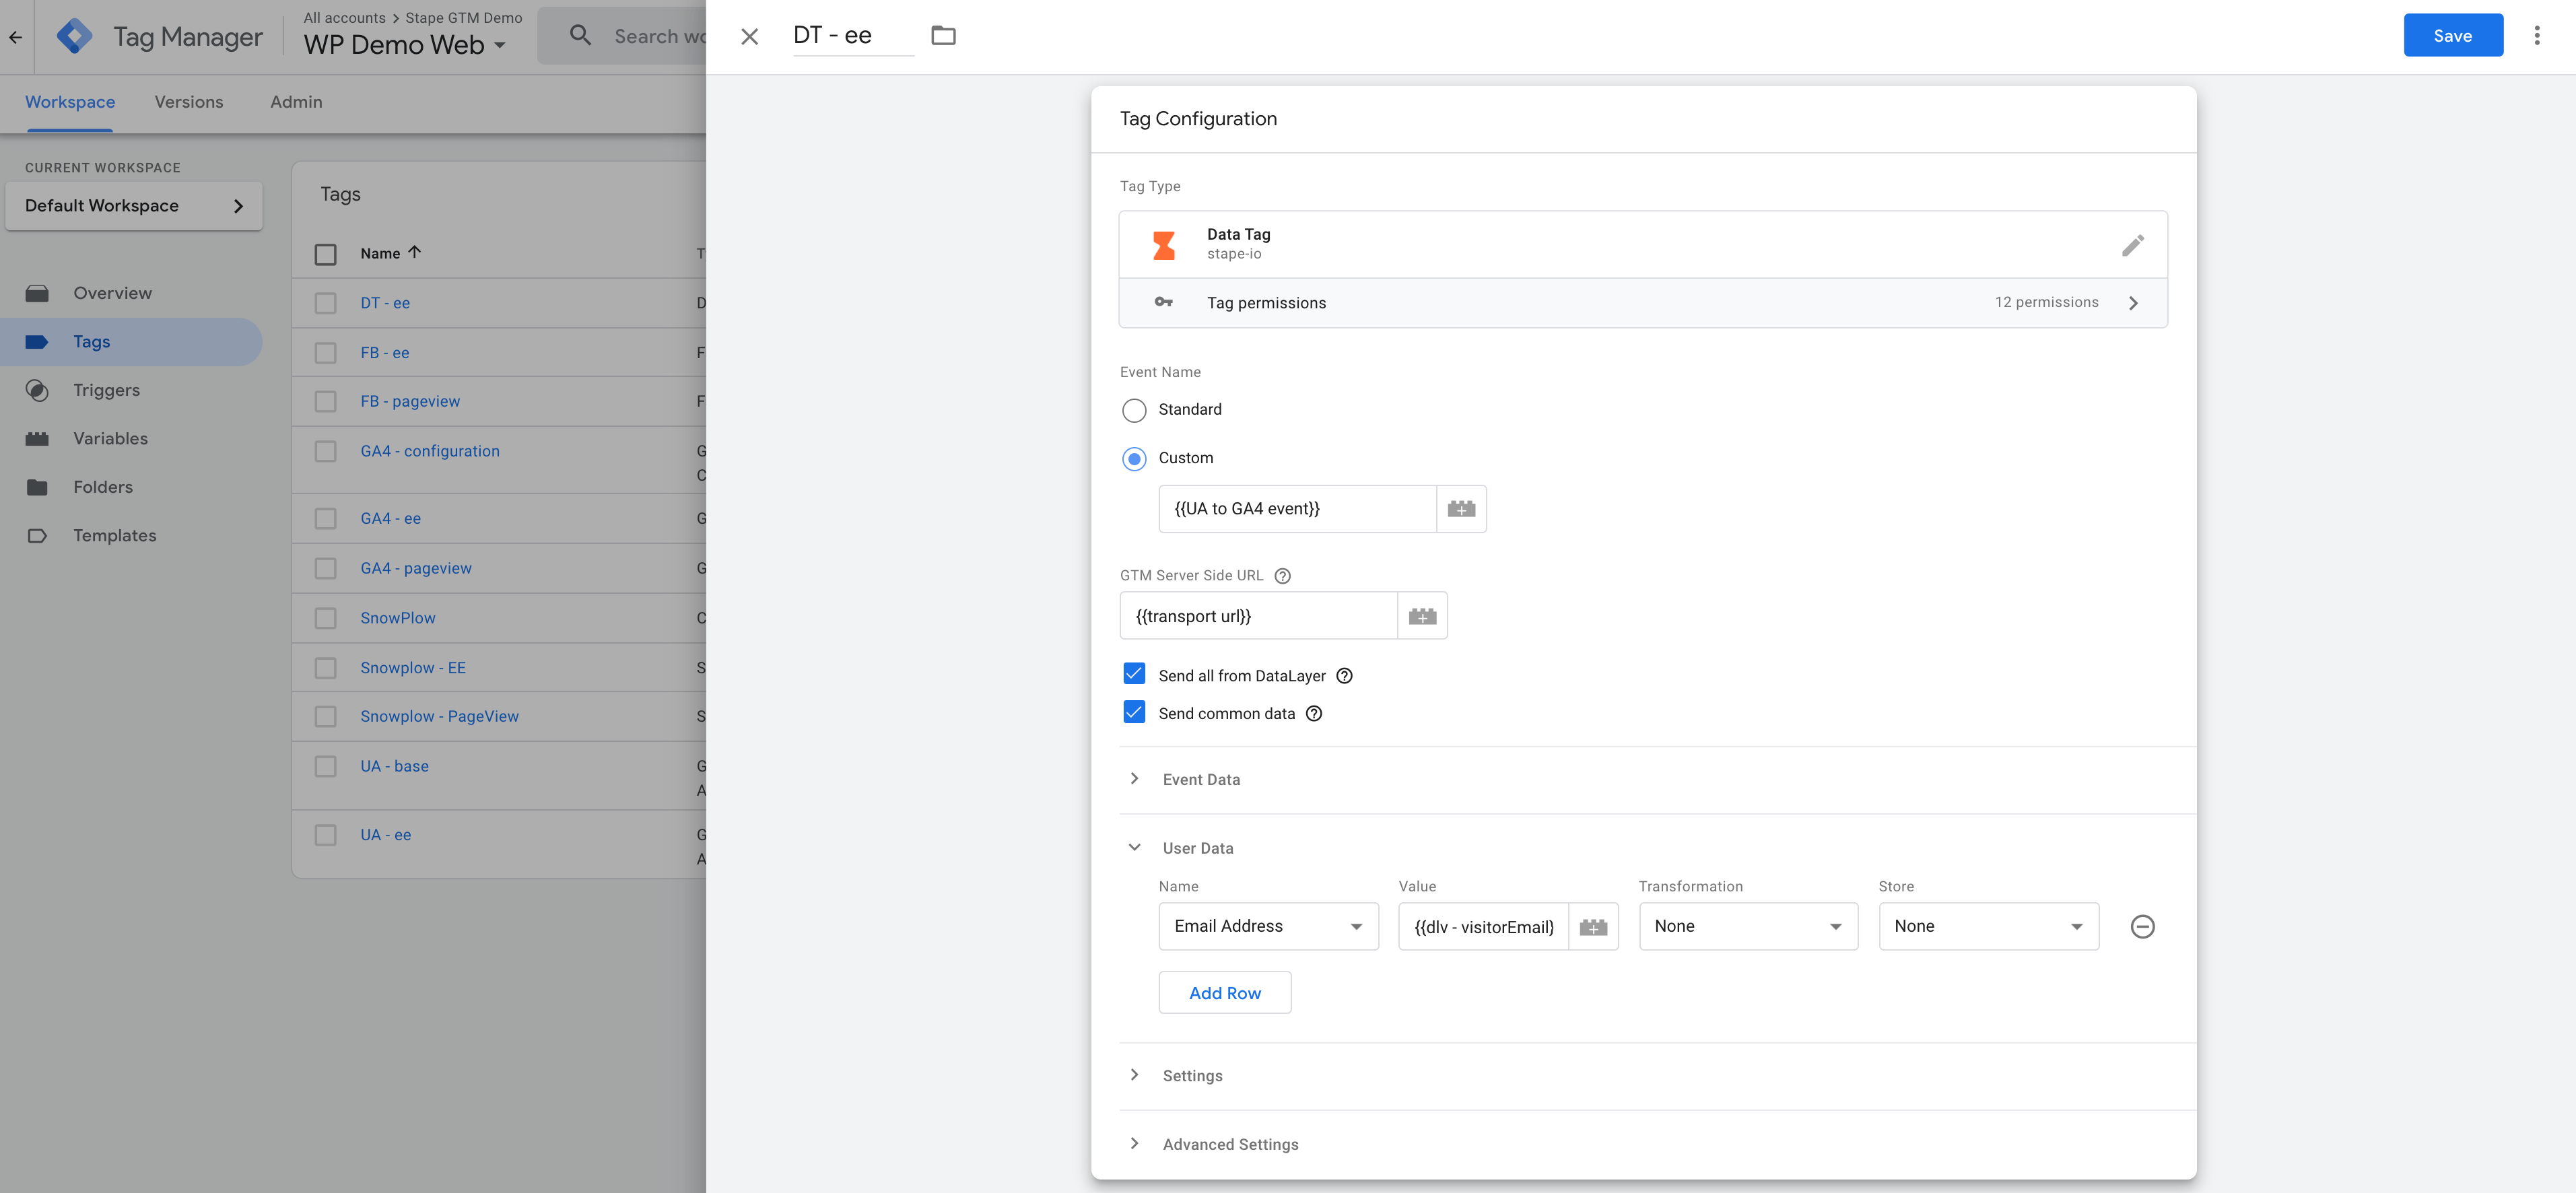Insert variable for GTM Server Side URL
This screenshot has height=1193, width=2576.
click(1422, 616)
